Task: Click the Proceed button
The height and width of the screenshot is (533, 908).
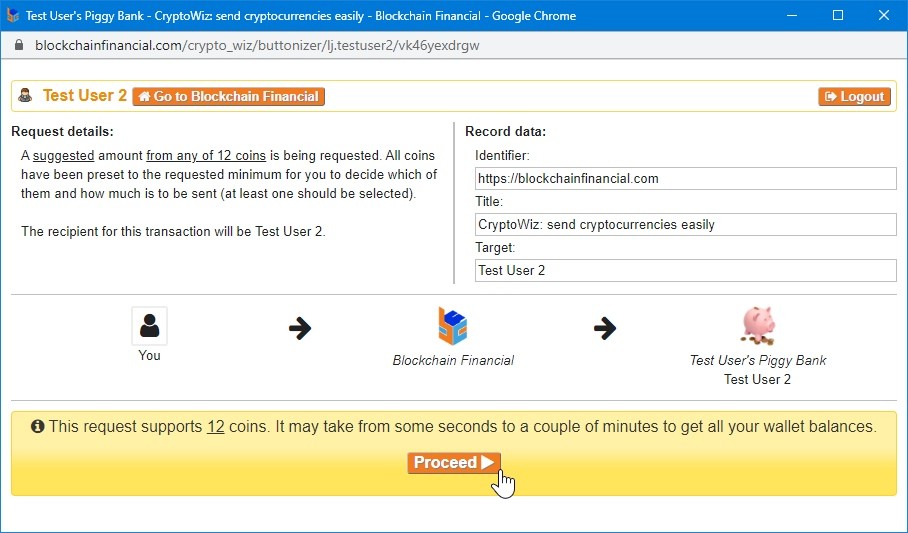Action: click(453, 463)
